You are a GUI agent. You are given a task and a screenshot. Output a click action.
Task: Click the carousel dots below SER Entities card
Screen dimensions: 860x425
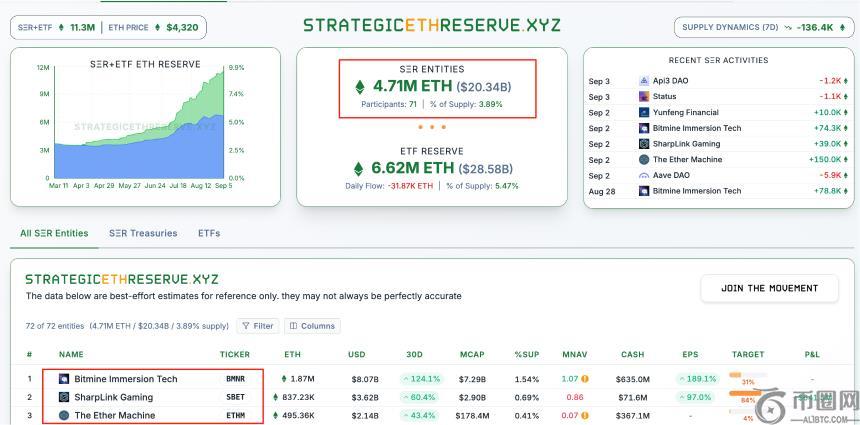pos(431,127)
